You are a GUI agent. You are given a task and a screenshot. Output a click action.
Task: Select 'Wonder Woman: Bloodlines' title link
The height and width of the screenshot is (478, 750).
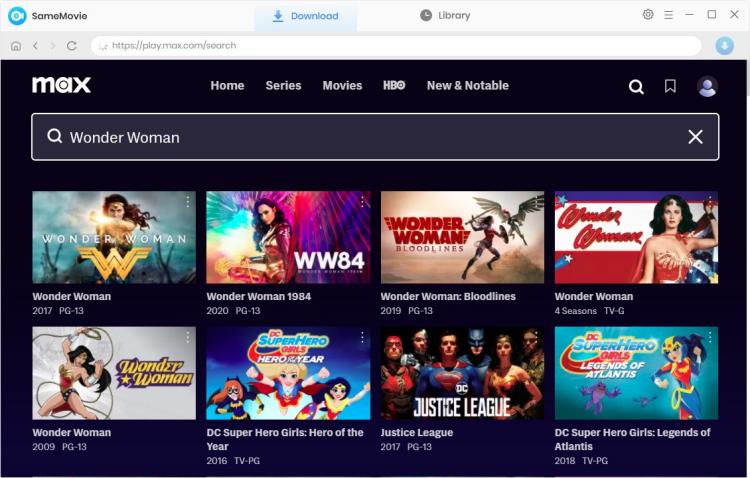pos(448,297)
